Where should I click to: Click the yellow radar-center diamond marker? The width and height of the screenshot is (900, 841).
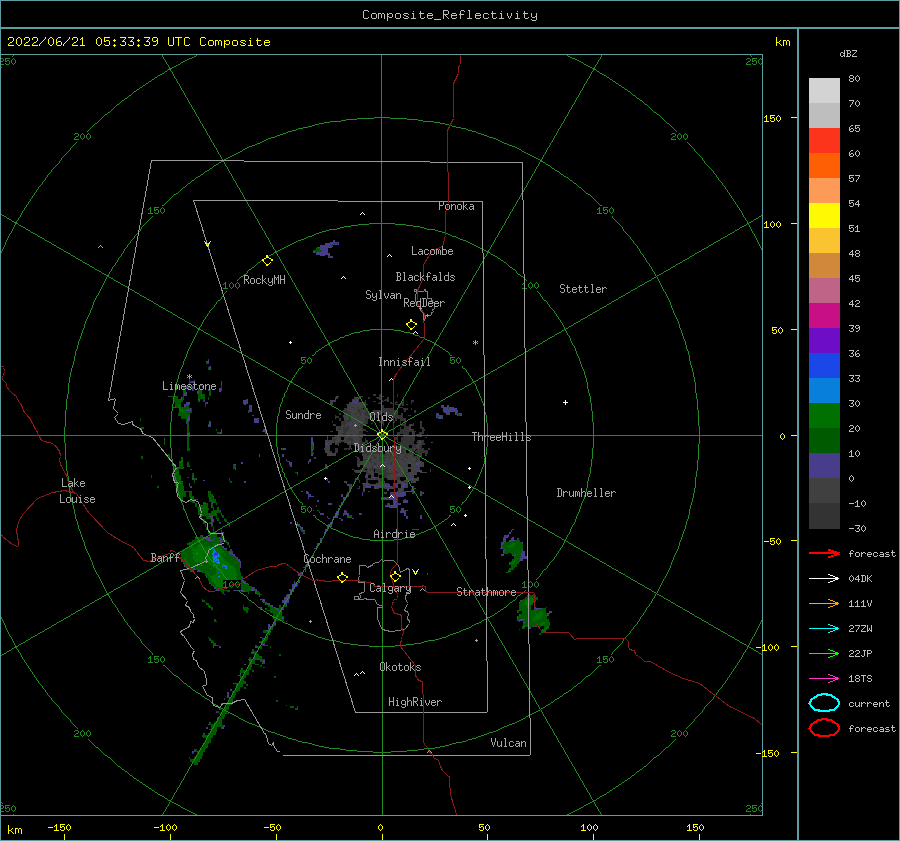coord(382,435)
